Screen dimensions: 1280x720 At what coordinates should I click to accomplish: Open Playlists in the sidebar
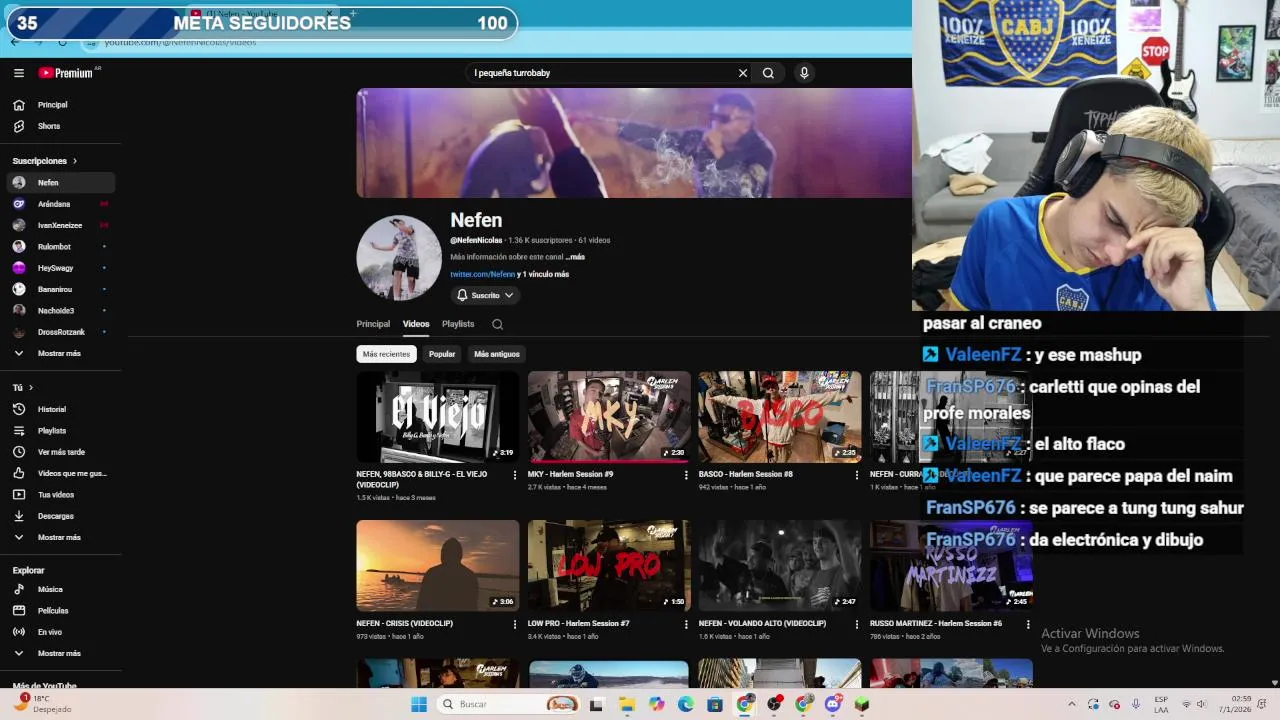pyautogui.click(x=61, y=431)
